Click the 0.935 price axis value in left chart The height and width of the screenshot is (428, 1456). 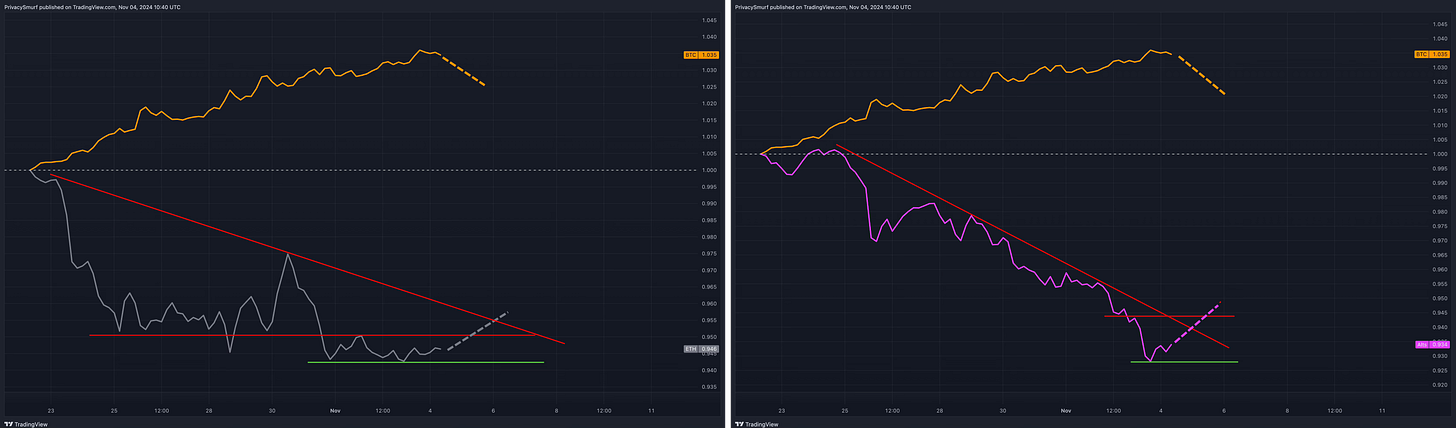708,386
